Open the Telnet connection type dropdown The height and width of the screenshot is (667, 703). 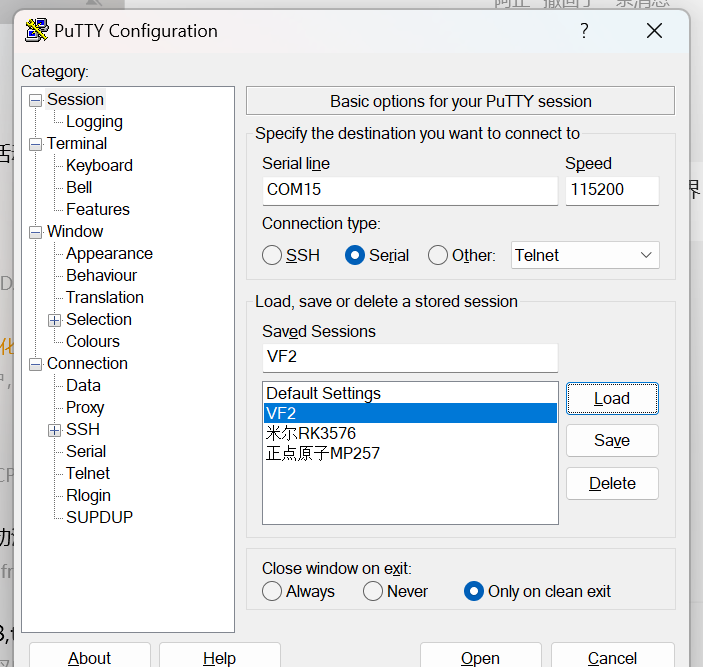[585, 255]
